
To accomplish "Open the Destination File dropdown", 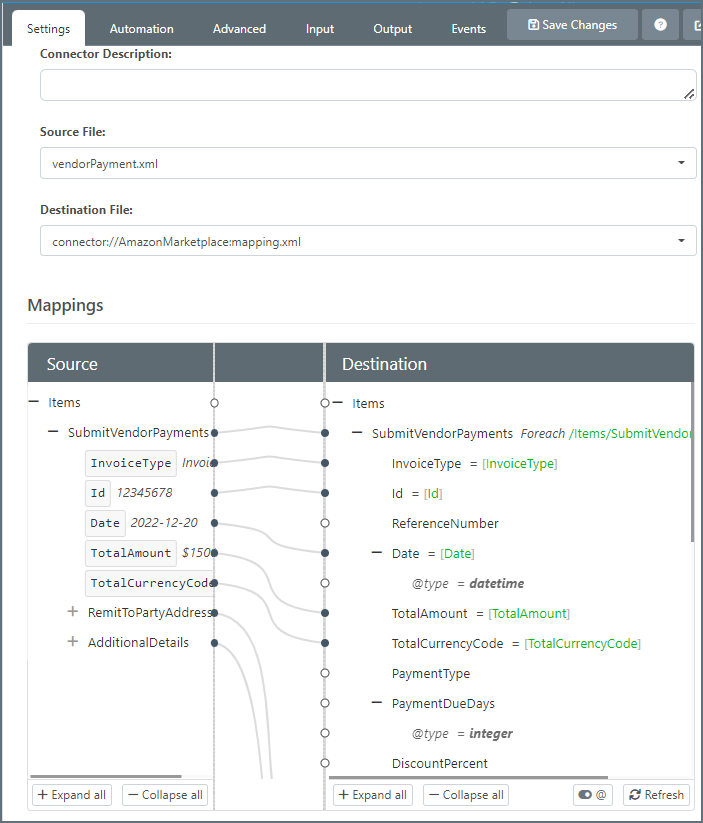I will pyautogui.click(x=368, y=241).
